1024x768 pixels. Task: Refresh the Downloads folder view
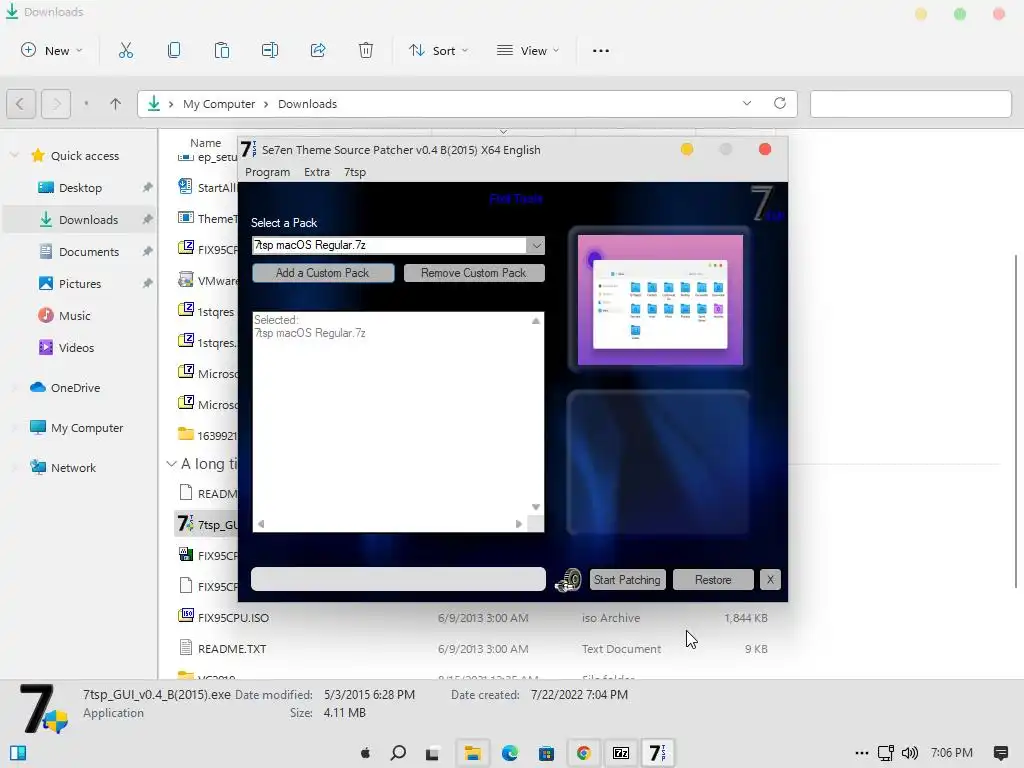click(780, 103)
